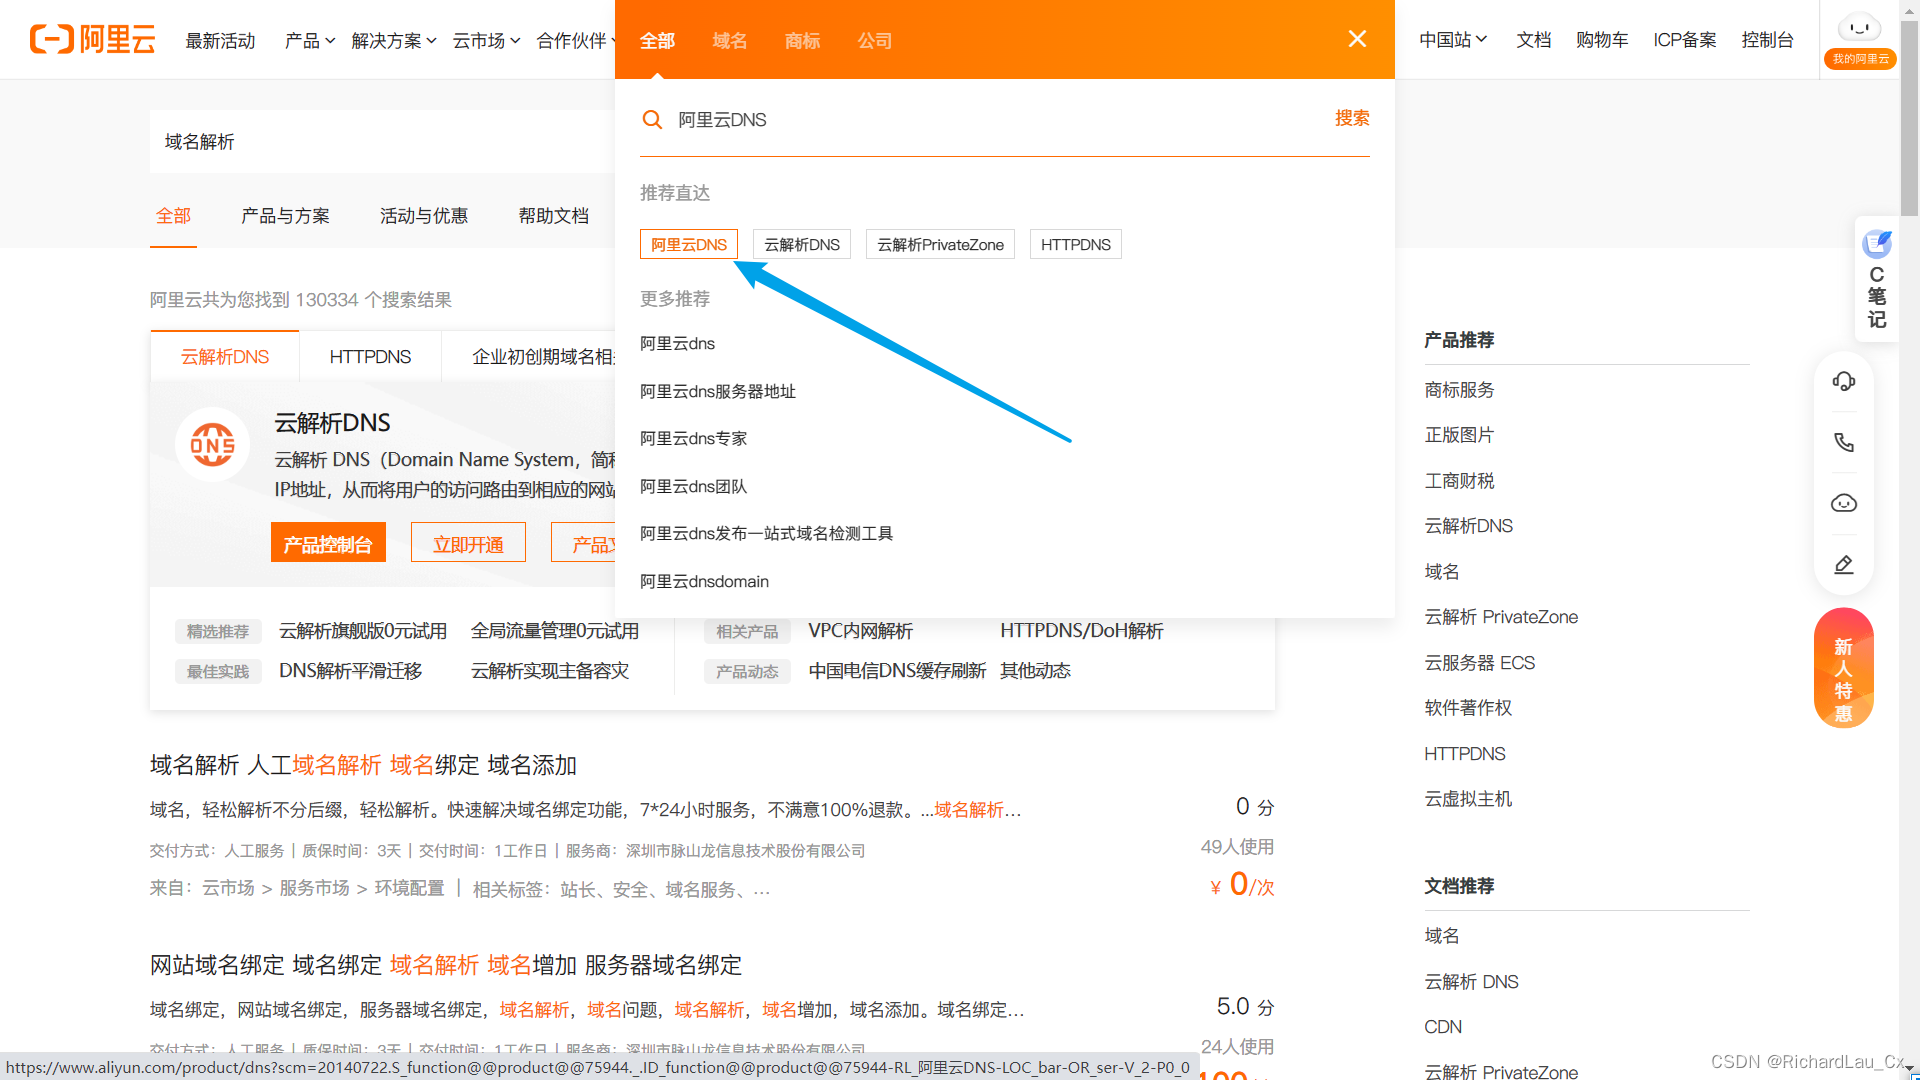This screenshot has width=1920, height=1080.
Task: Choose suggestion 阿里云dns
Action: tap(678, 344)
